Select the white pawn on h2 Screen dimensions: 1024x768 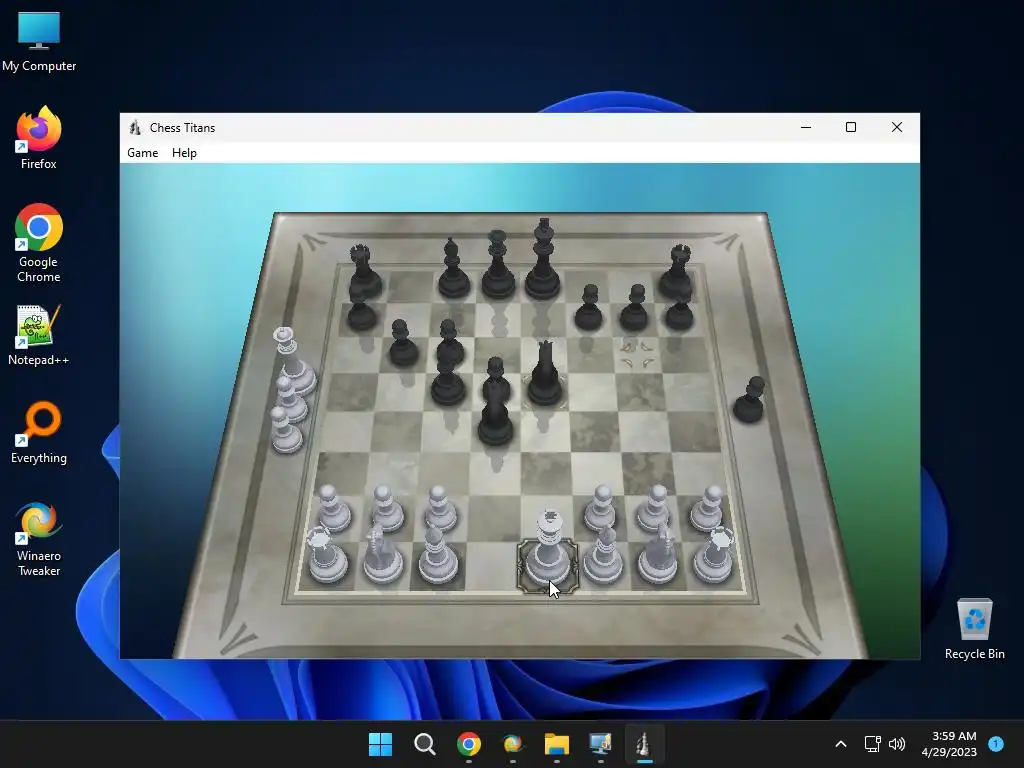pyautogui.click(x=707, y=509)
